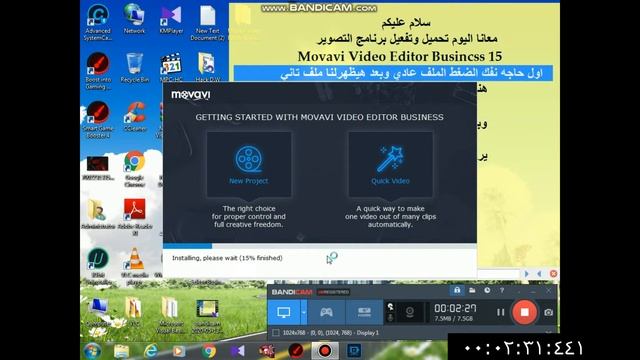
Task: Open Windows Start menu orb
Action: click(x=92, y=351)
